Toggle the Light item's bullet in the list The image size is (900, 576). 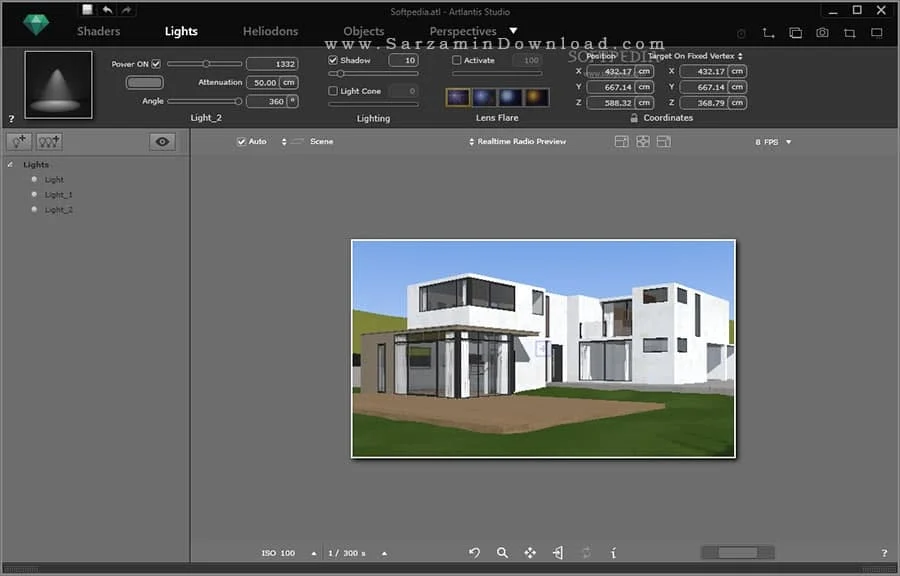pyautogui.click(x=34, y=180)
